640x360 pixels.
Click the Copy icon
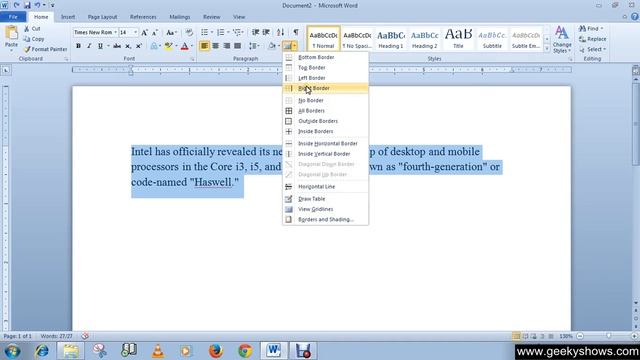pos(27,39)
